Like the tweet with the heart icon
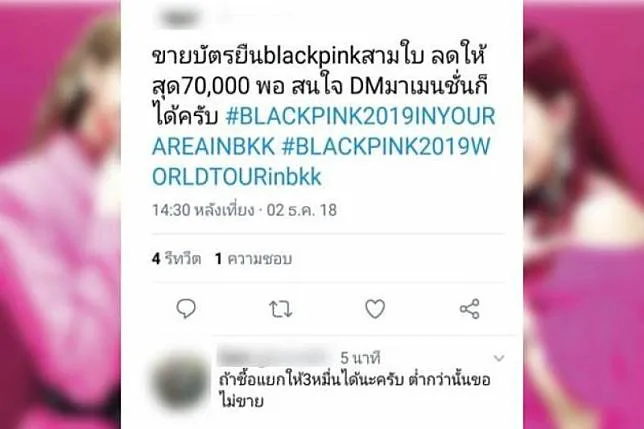The image size is (644, 429). click(x=375, y=309)
